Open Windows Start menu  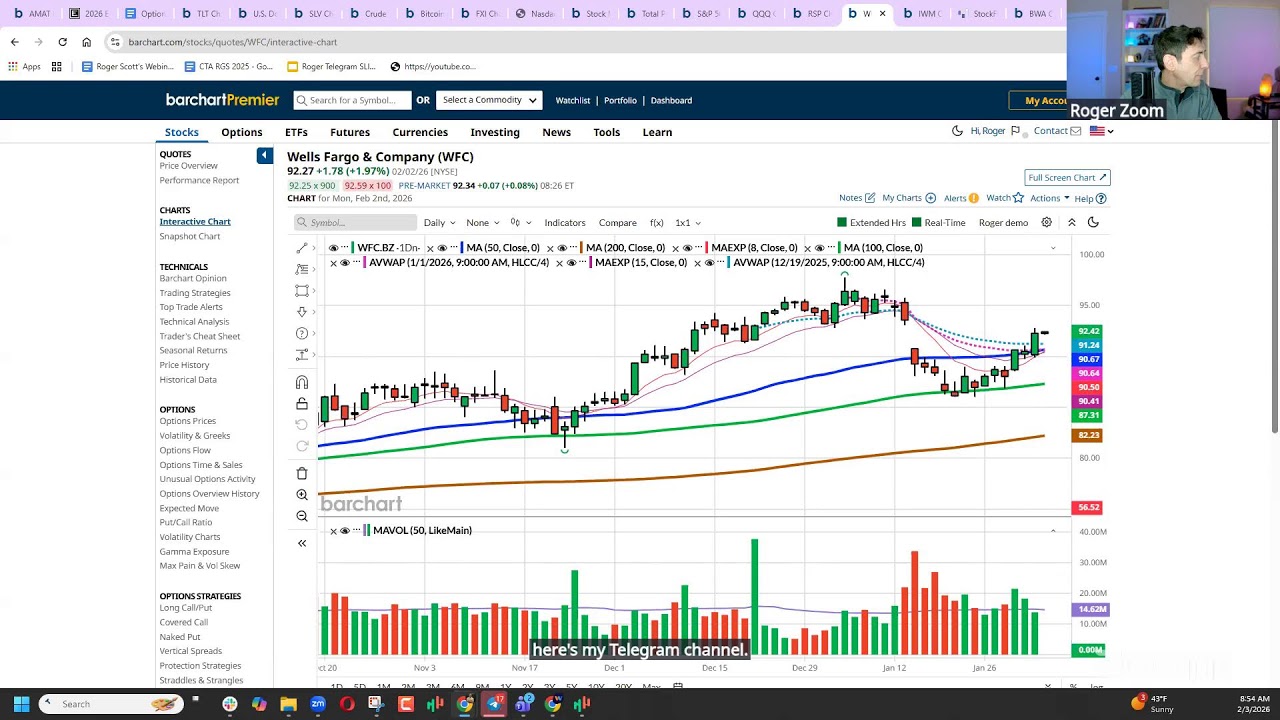pos(21,704)
